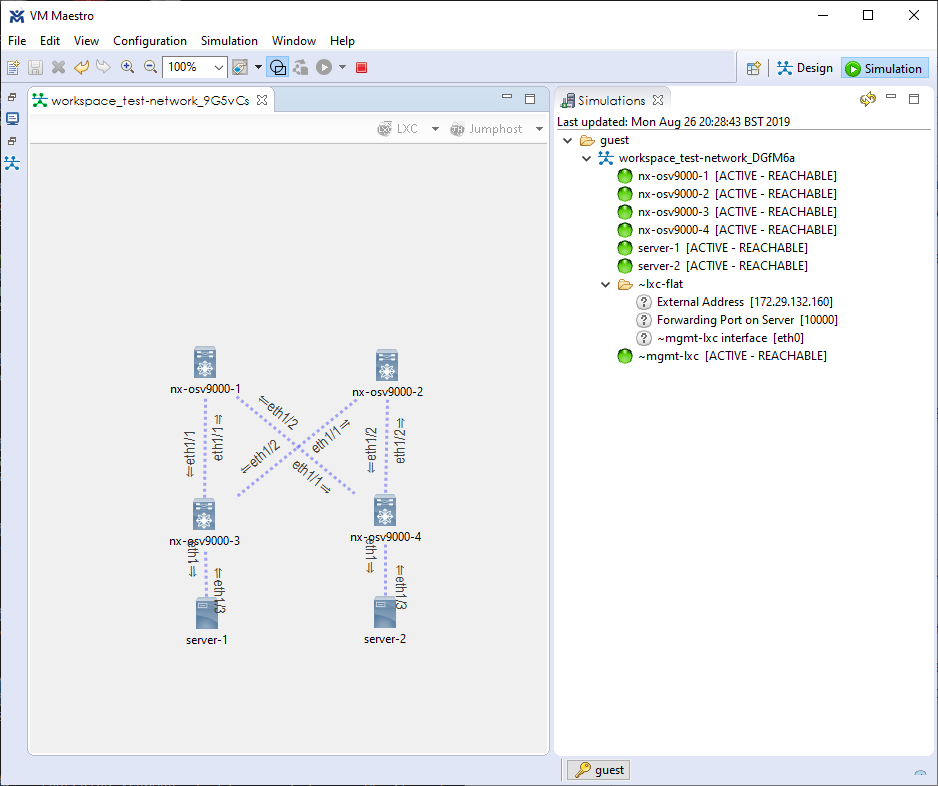Click the Open Perspective icon

point(754,68)
